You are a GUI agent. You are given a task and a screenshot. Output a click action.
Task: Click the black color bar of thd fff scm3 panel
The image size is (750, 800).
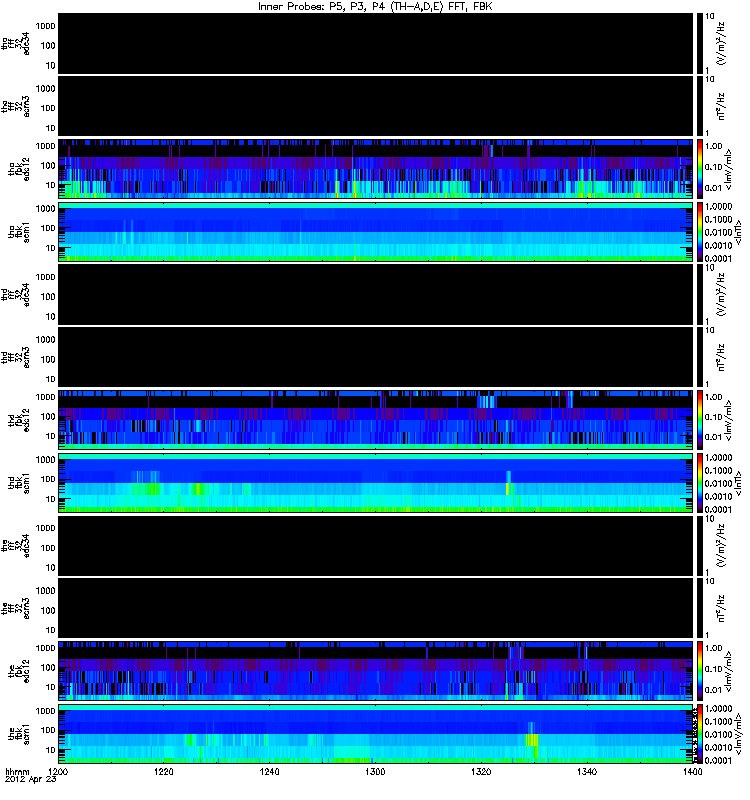pyautogui.click(x=699, y=357)
